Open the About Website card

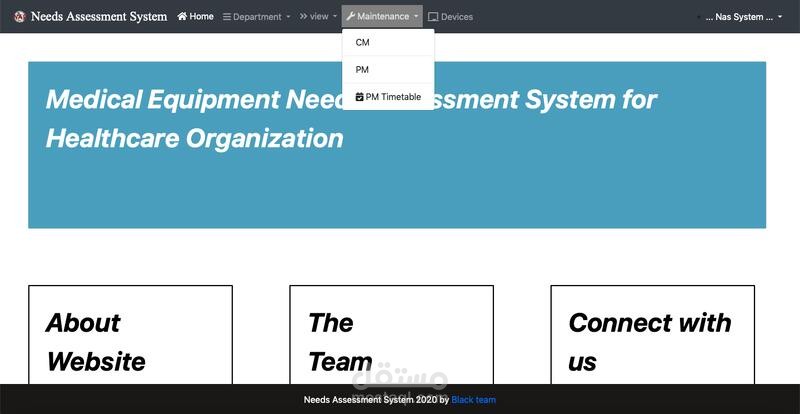[131, 335]
